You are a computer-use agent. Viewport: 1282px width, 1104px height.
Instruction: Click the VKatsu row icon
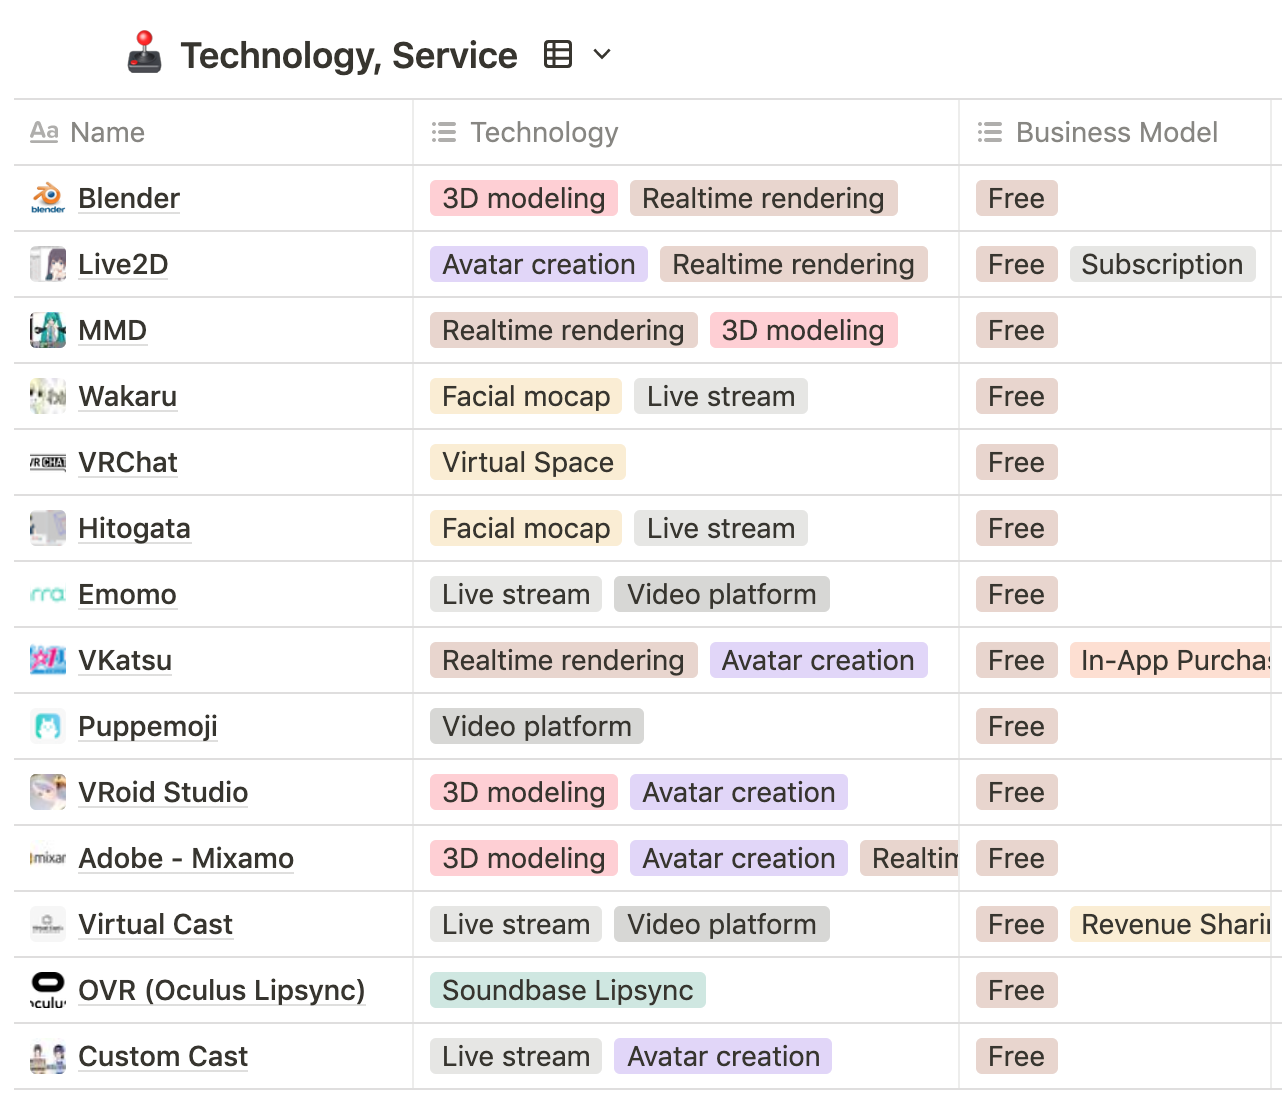click(48, 660)
